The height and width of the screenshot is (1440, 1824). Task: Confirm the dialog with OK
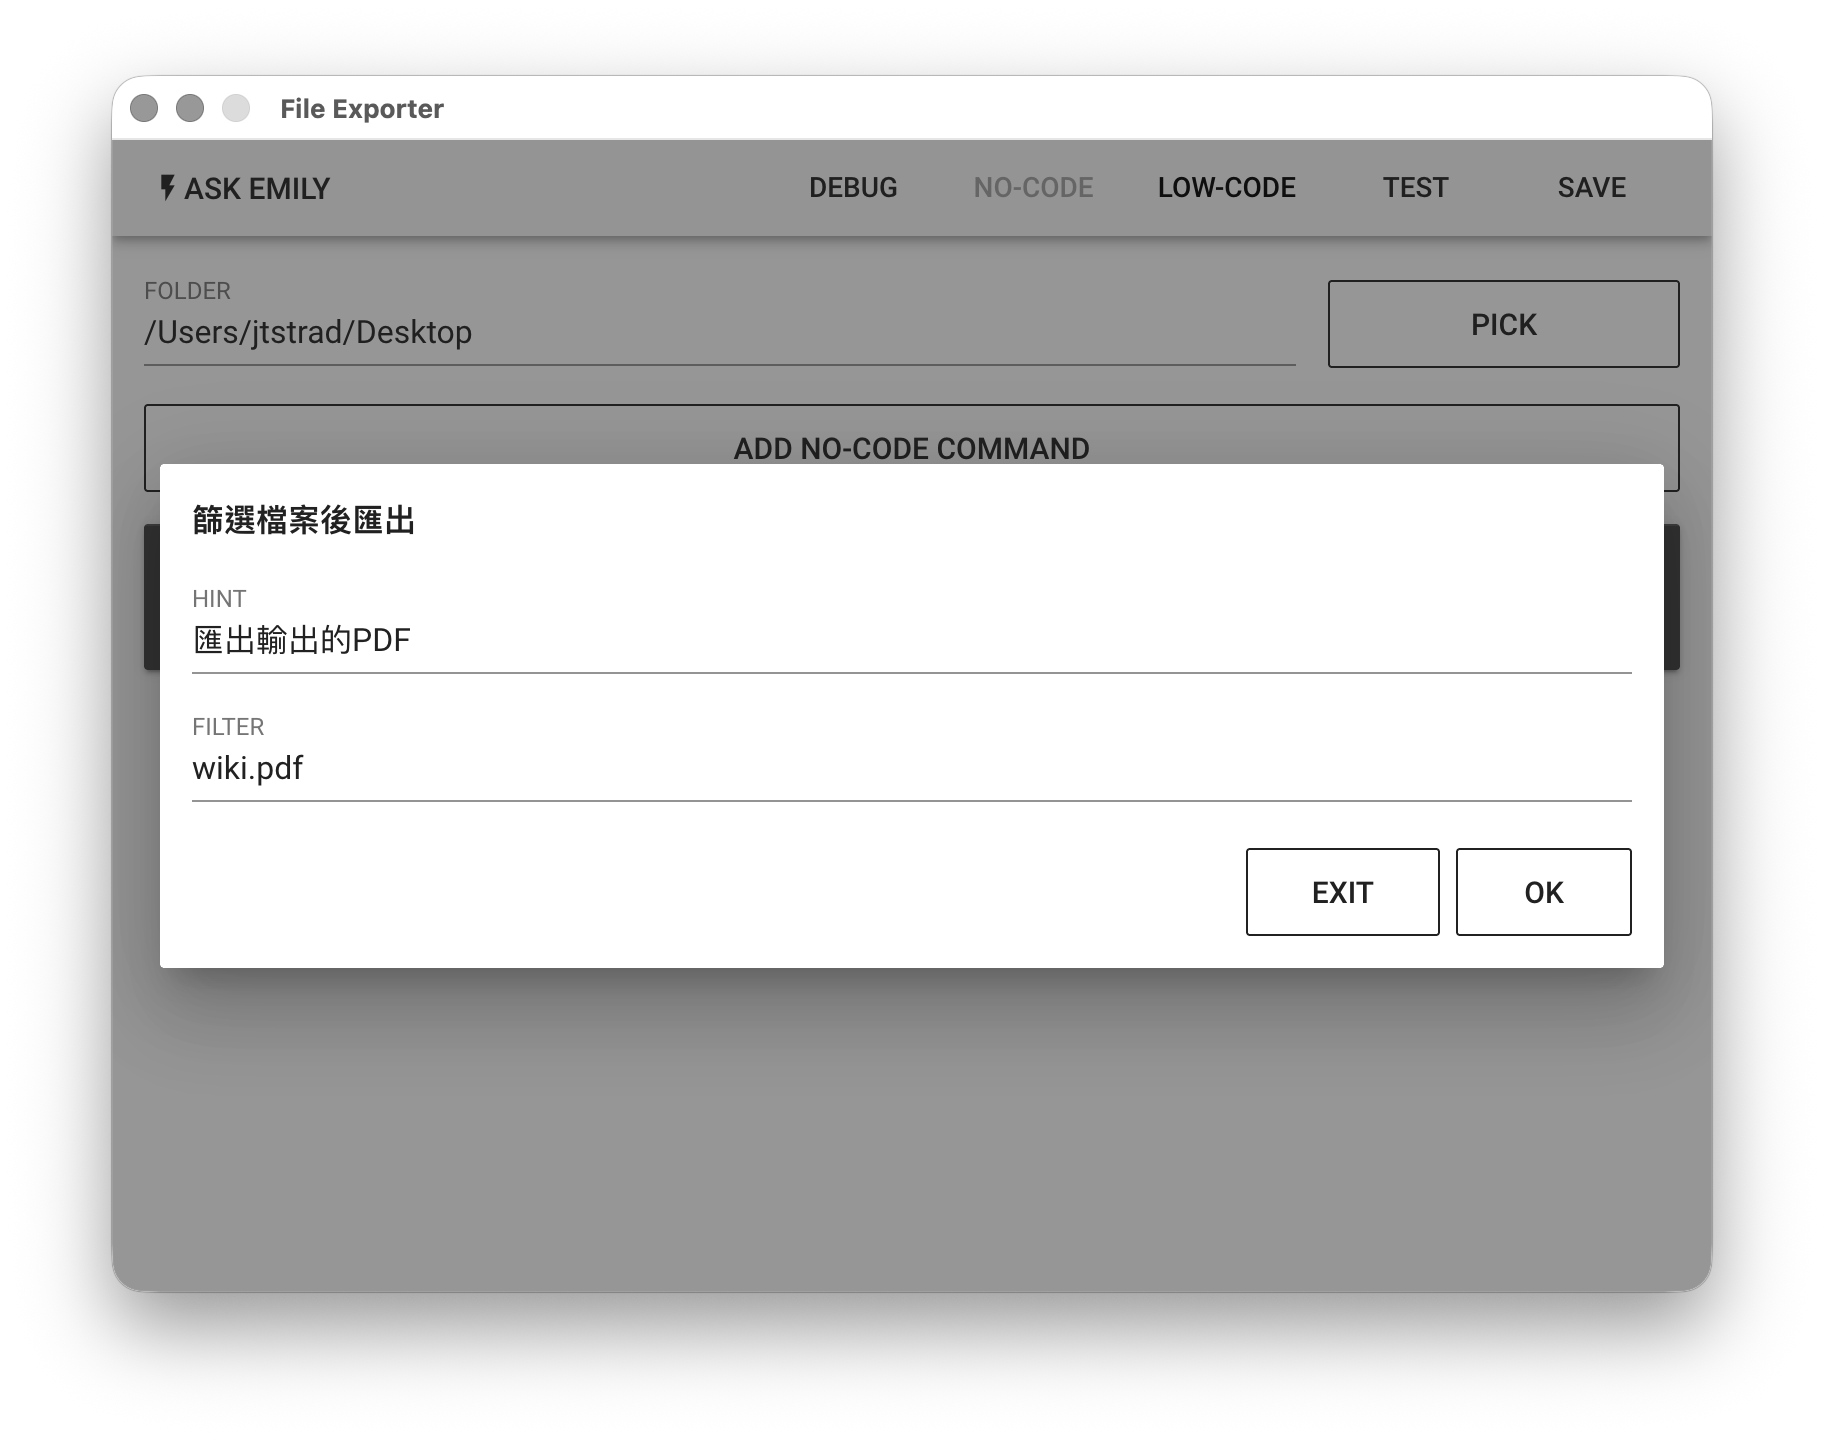pyautogui.click(x=1542, y=892)
